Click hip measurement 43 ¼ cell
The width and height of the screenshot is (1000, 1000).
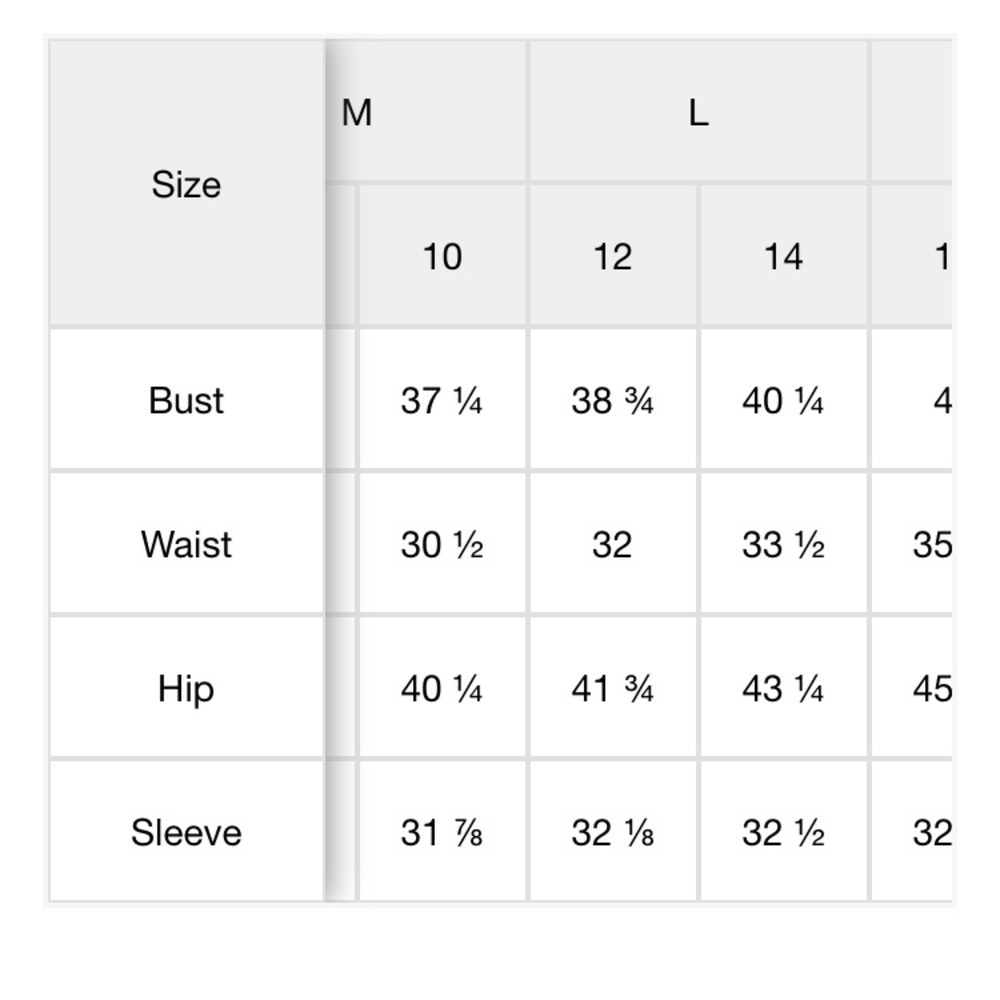(783, 689)
